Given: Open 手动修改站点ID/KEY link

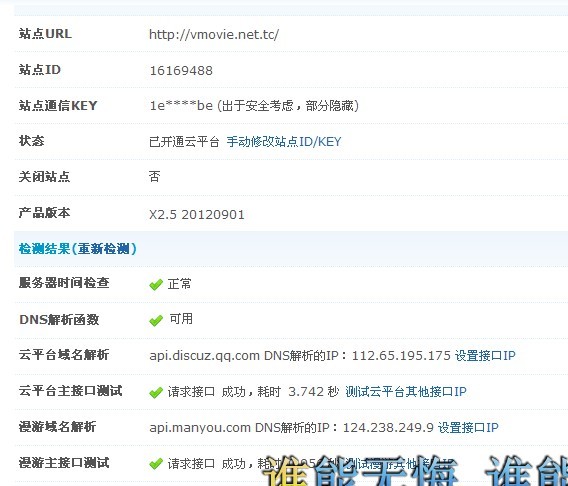Looking at the screenshot, I should pyautogui.click(x=284, y=142).
